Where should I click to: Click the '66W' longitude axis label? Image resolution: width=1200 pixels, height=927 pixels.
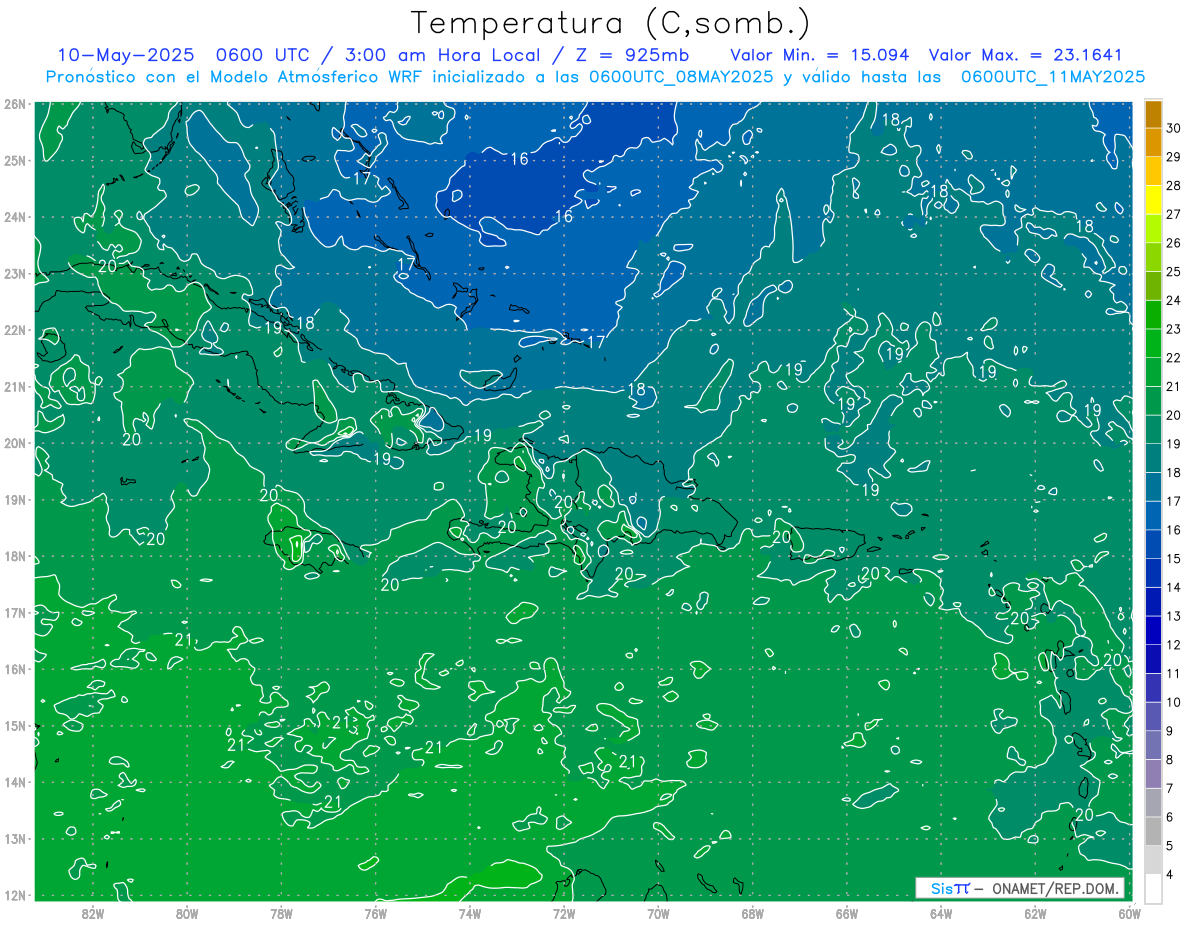pyautogui.click(x=847, y=913)
